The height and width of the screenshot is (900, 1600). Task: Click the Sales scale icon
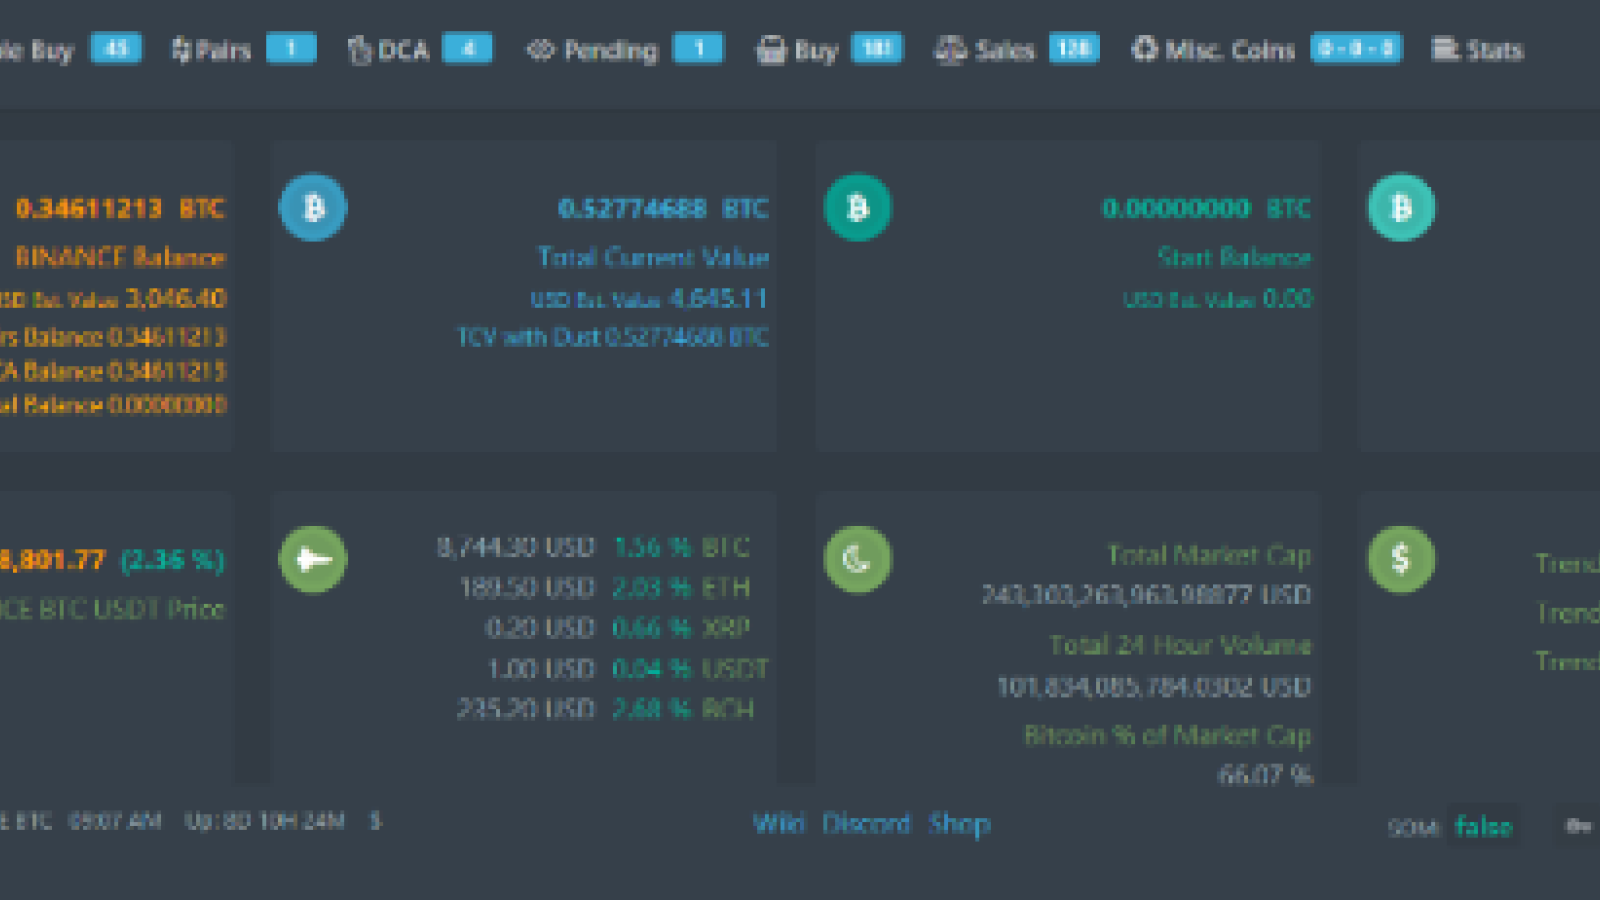click(x=950, y=50)
